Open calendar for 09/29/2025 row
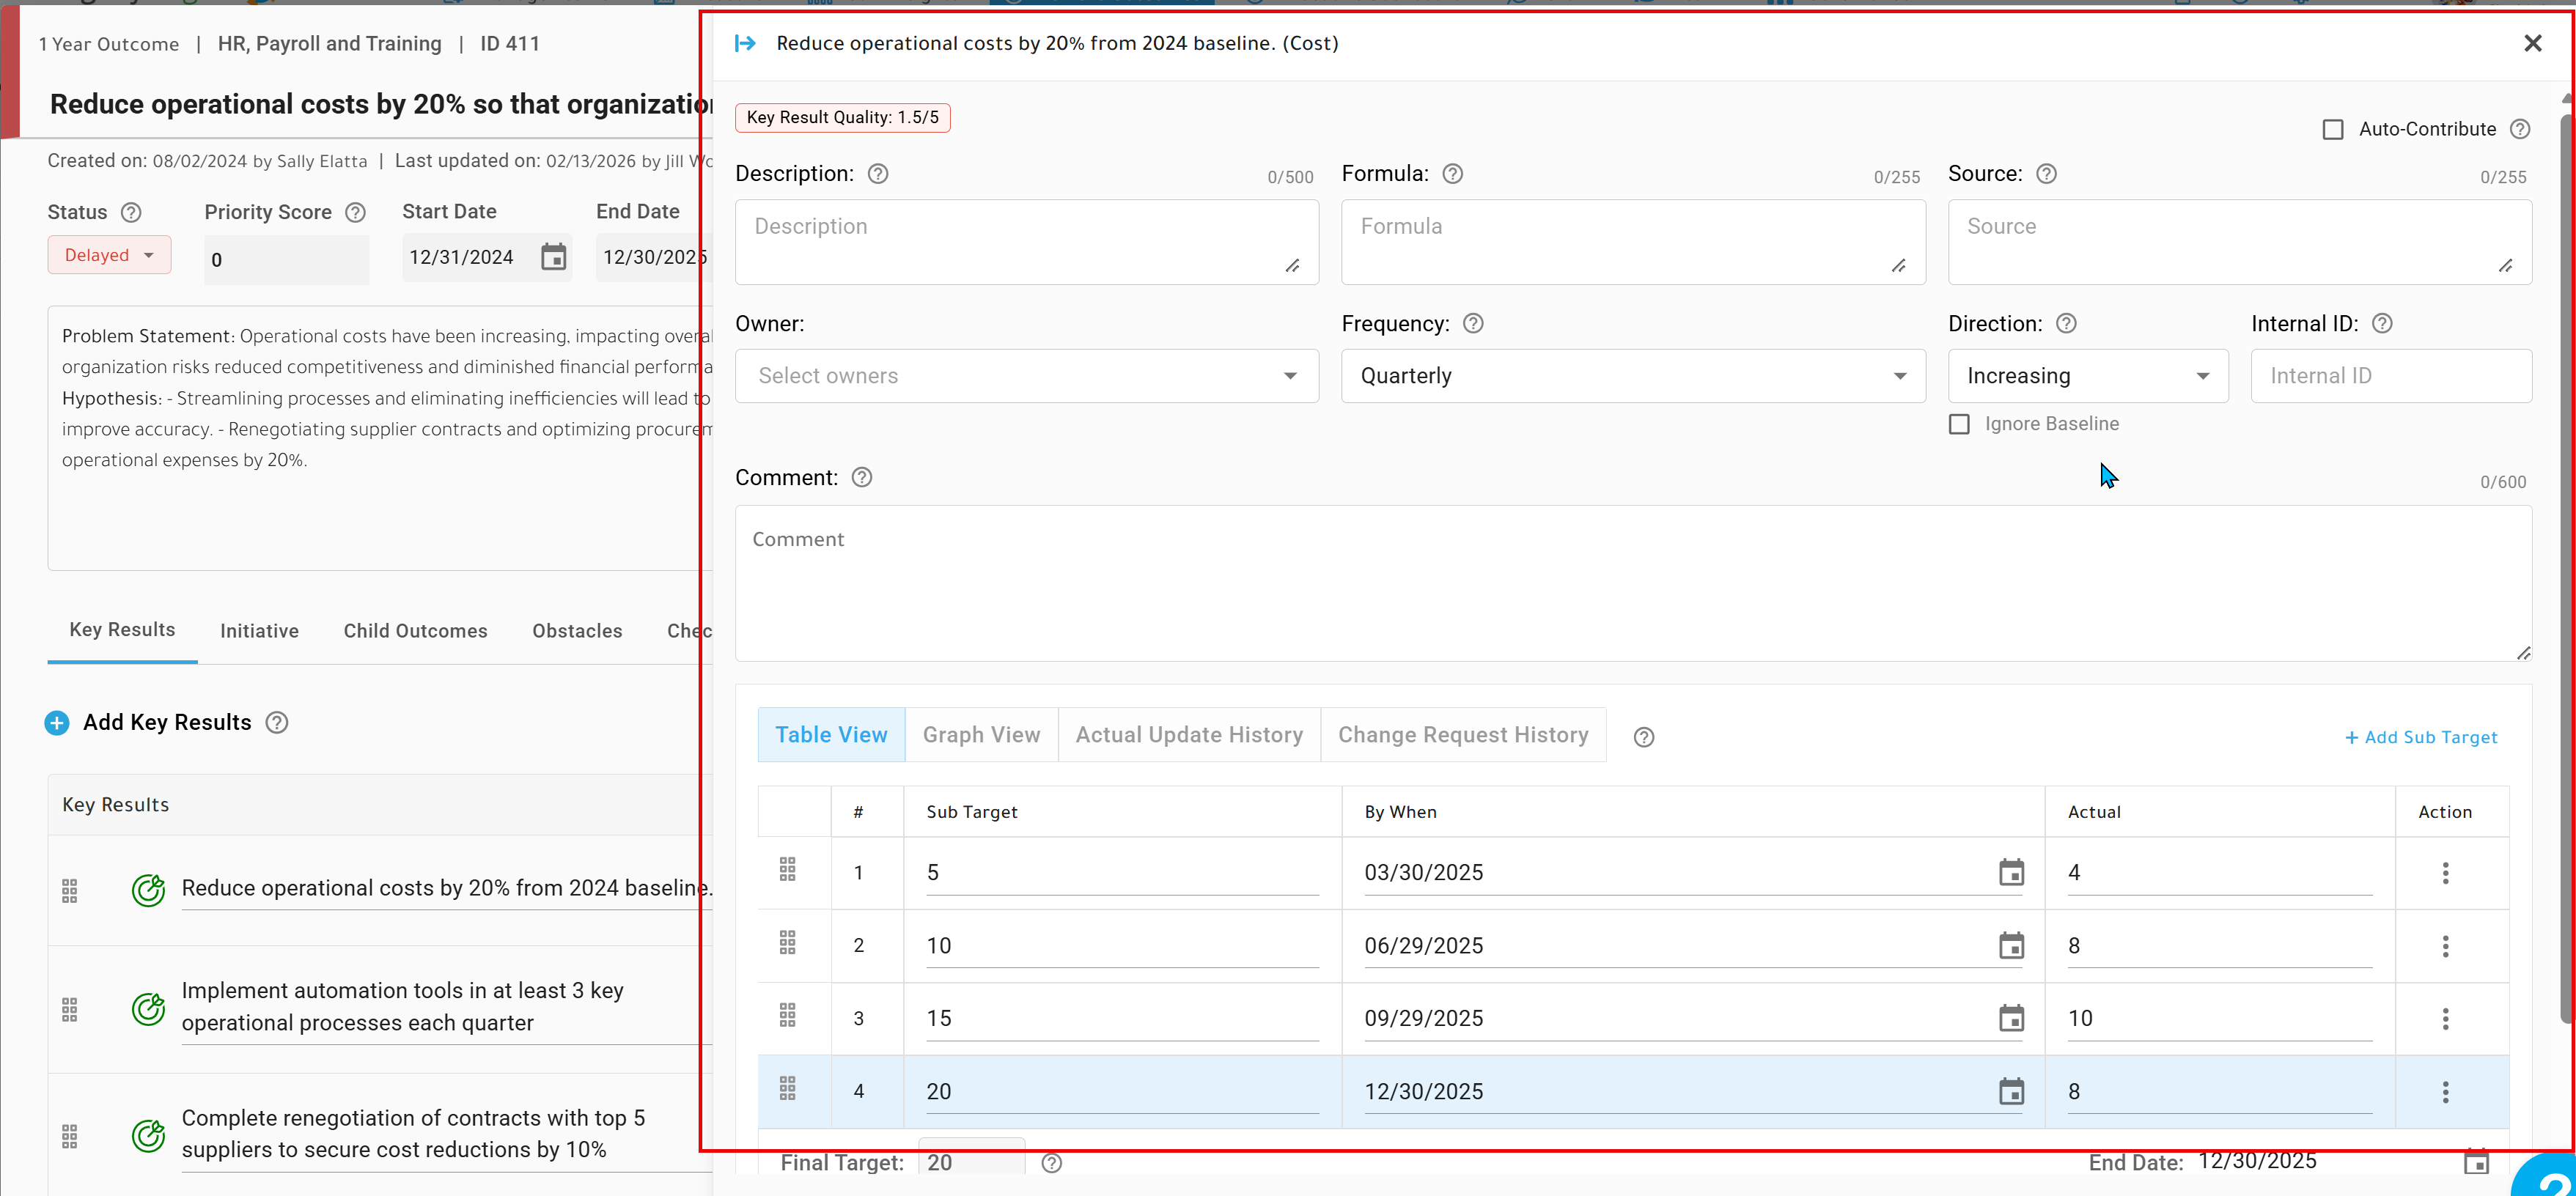2576x1196 pixels. click(2010, 1018)
